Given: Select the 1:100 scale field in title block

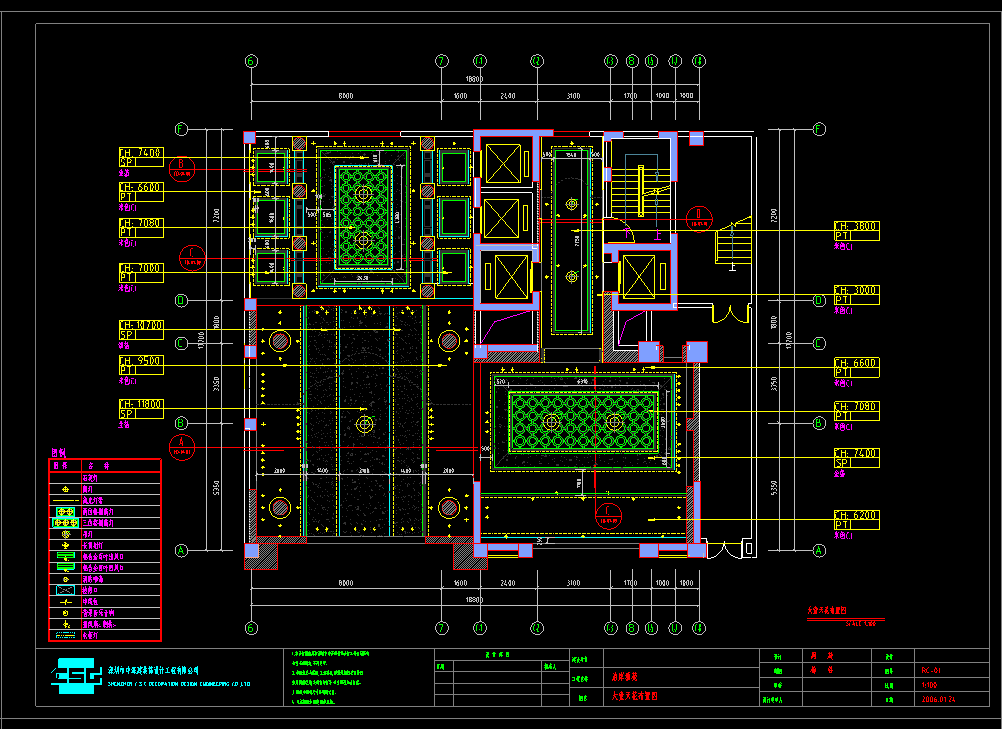Looking at the screenshot, I should pos(927,686).
